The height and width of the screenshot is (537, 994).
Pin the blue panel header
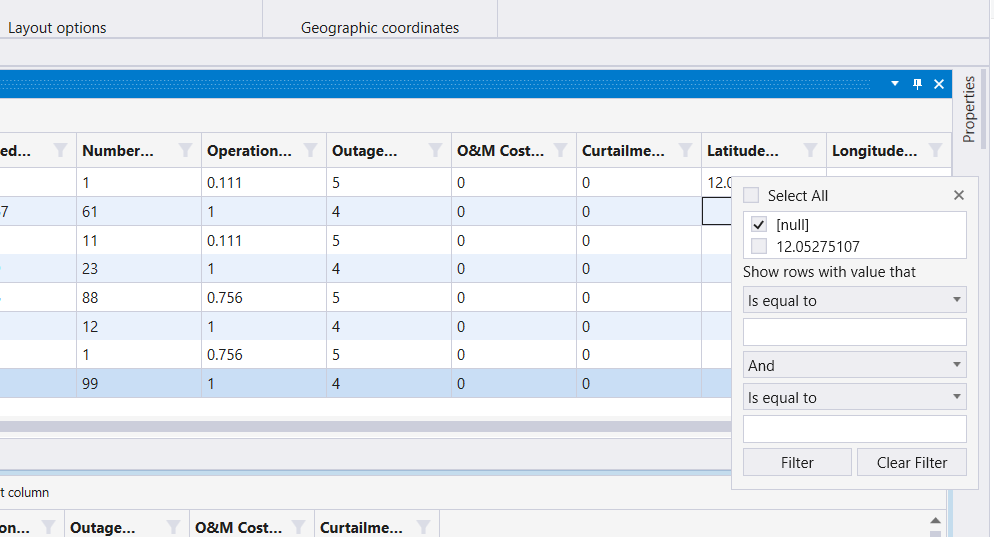coord(917,84)
